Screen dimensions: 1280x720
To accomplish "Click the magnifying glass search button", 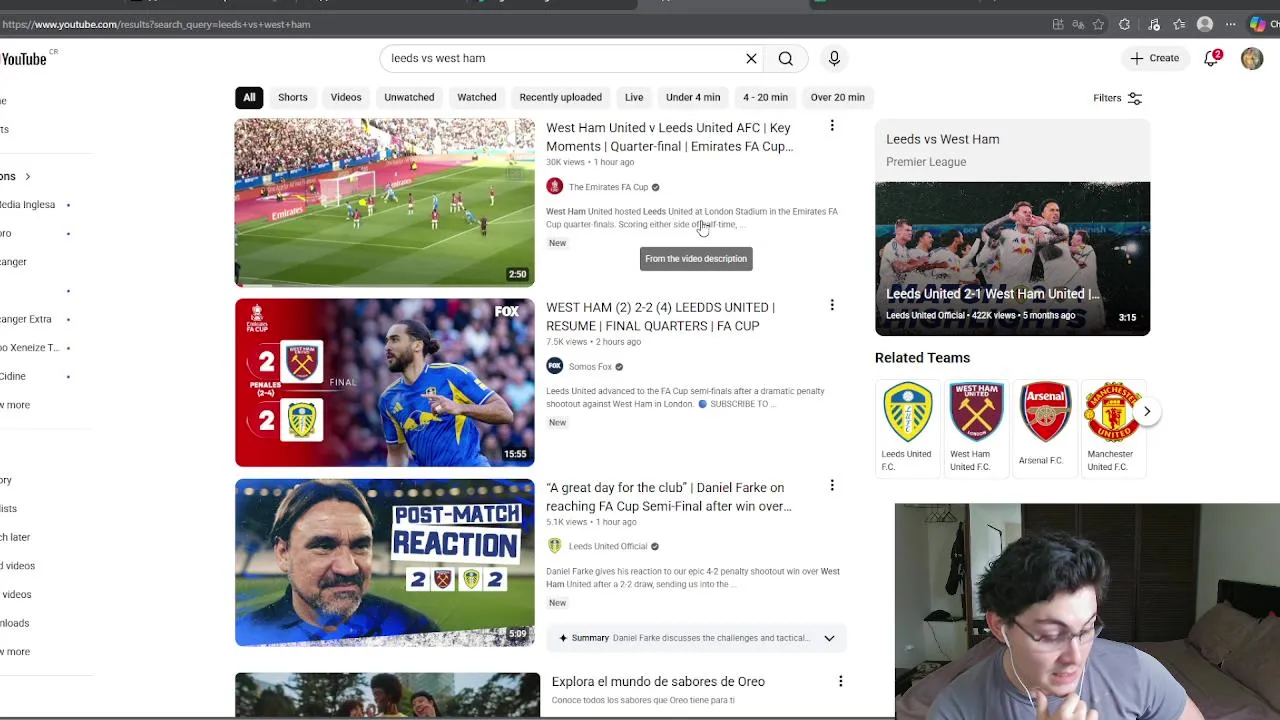I will [x=786, y=58].
